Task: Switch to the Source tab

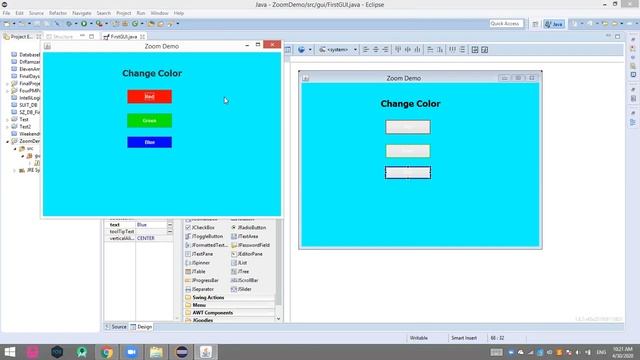Action: click(116, 327)
